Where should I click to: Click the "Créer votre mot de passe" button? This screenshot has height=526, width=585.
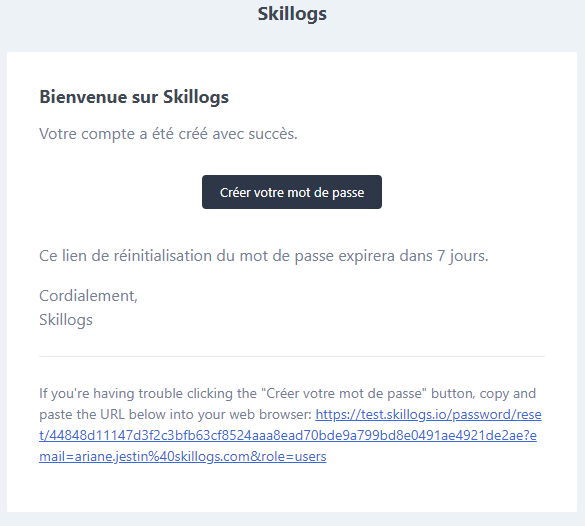(x=292, y=192)
